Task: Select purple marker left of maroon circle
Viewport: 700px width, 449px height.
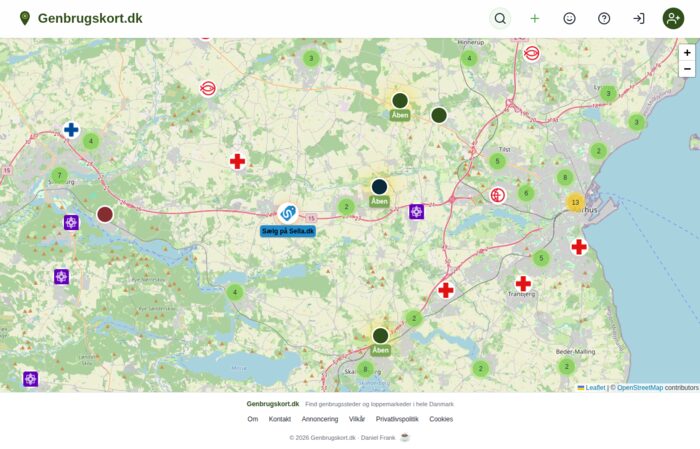Action: coord(71,222)
